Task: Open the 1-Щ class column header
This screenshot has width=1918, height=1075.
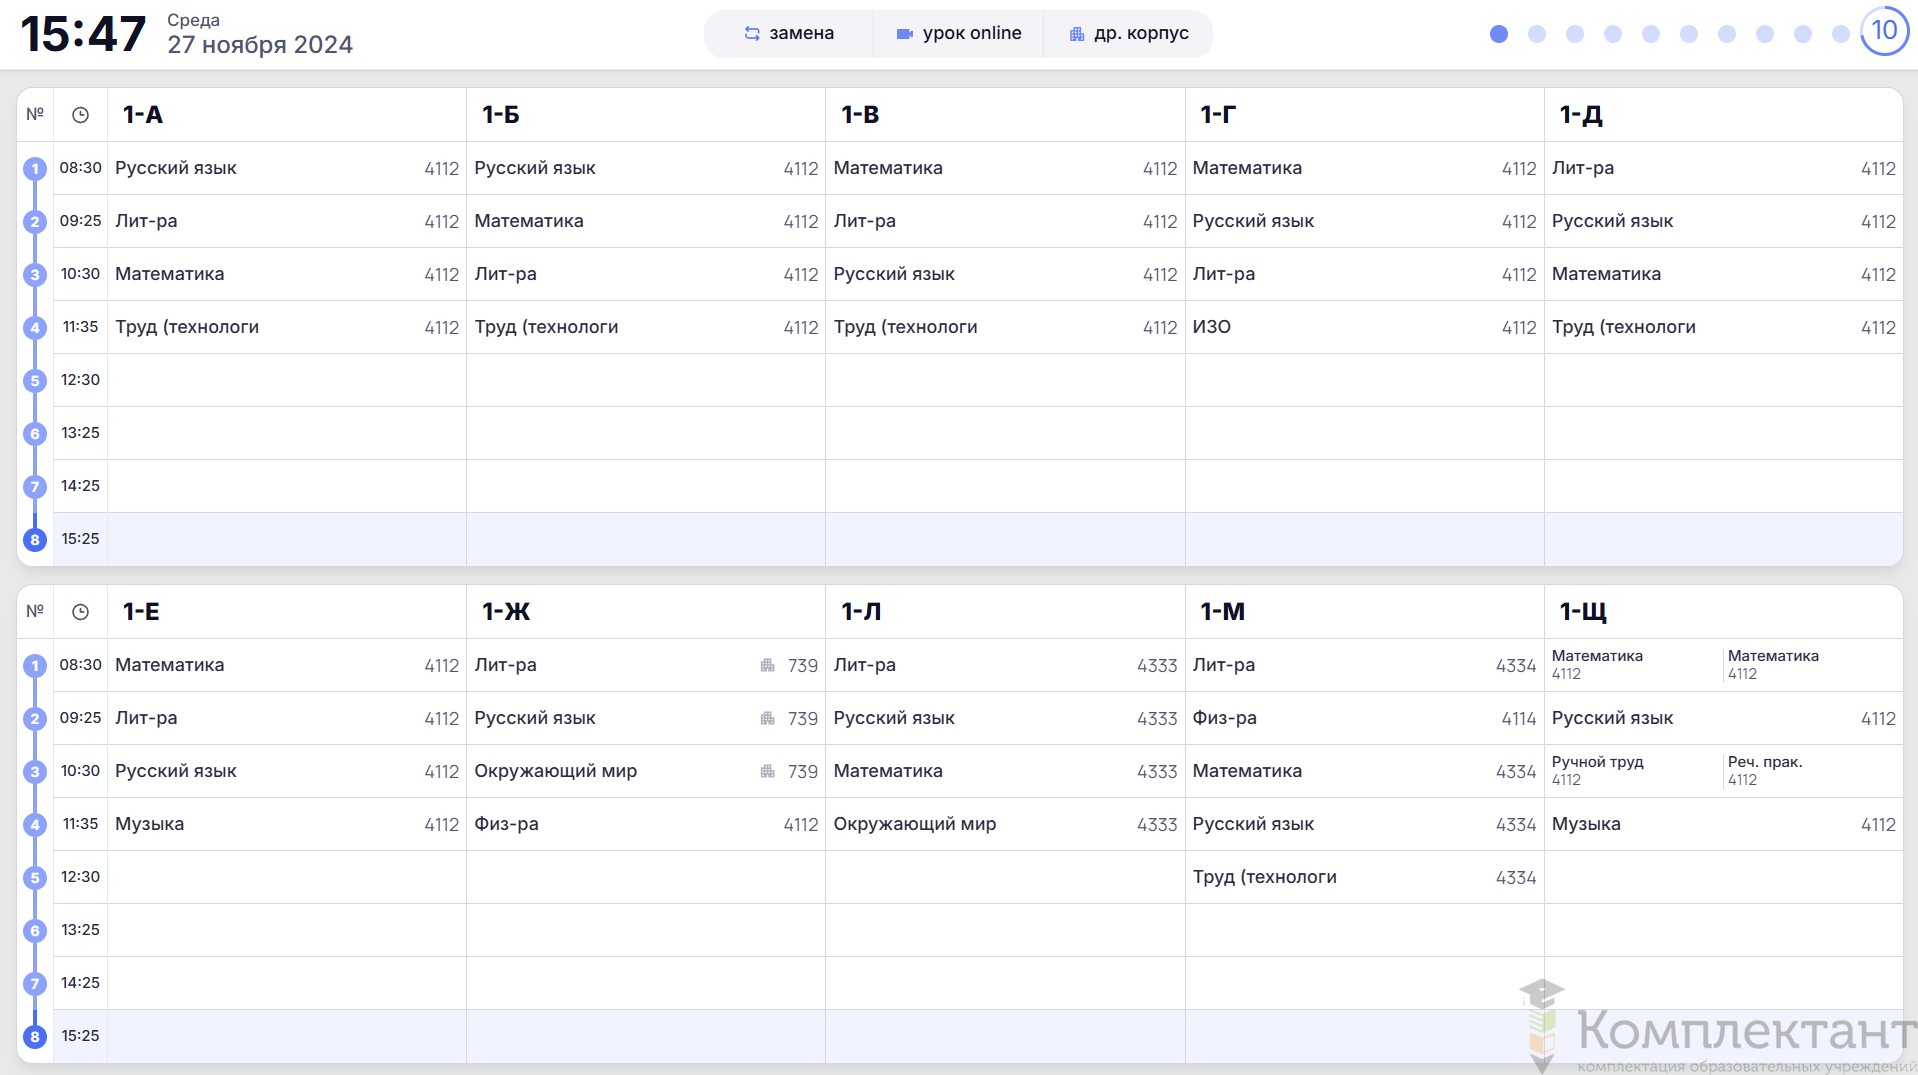Action: (x=1583, y=612)
